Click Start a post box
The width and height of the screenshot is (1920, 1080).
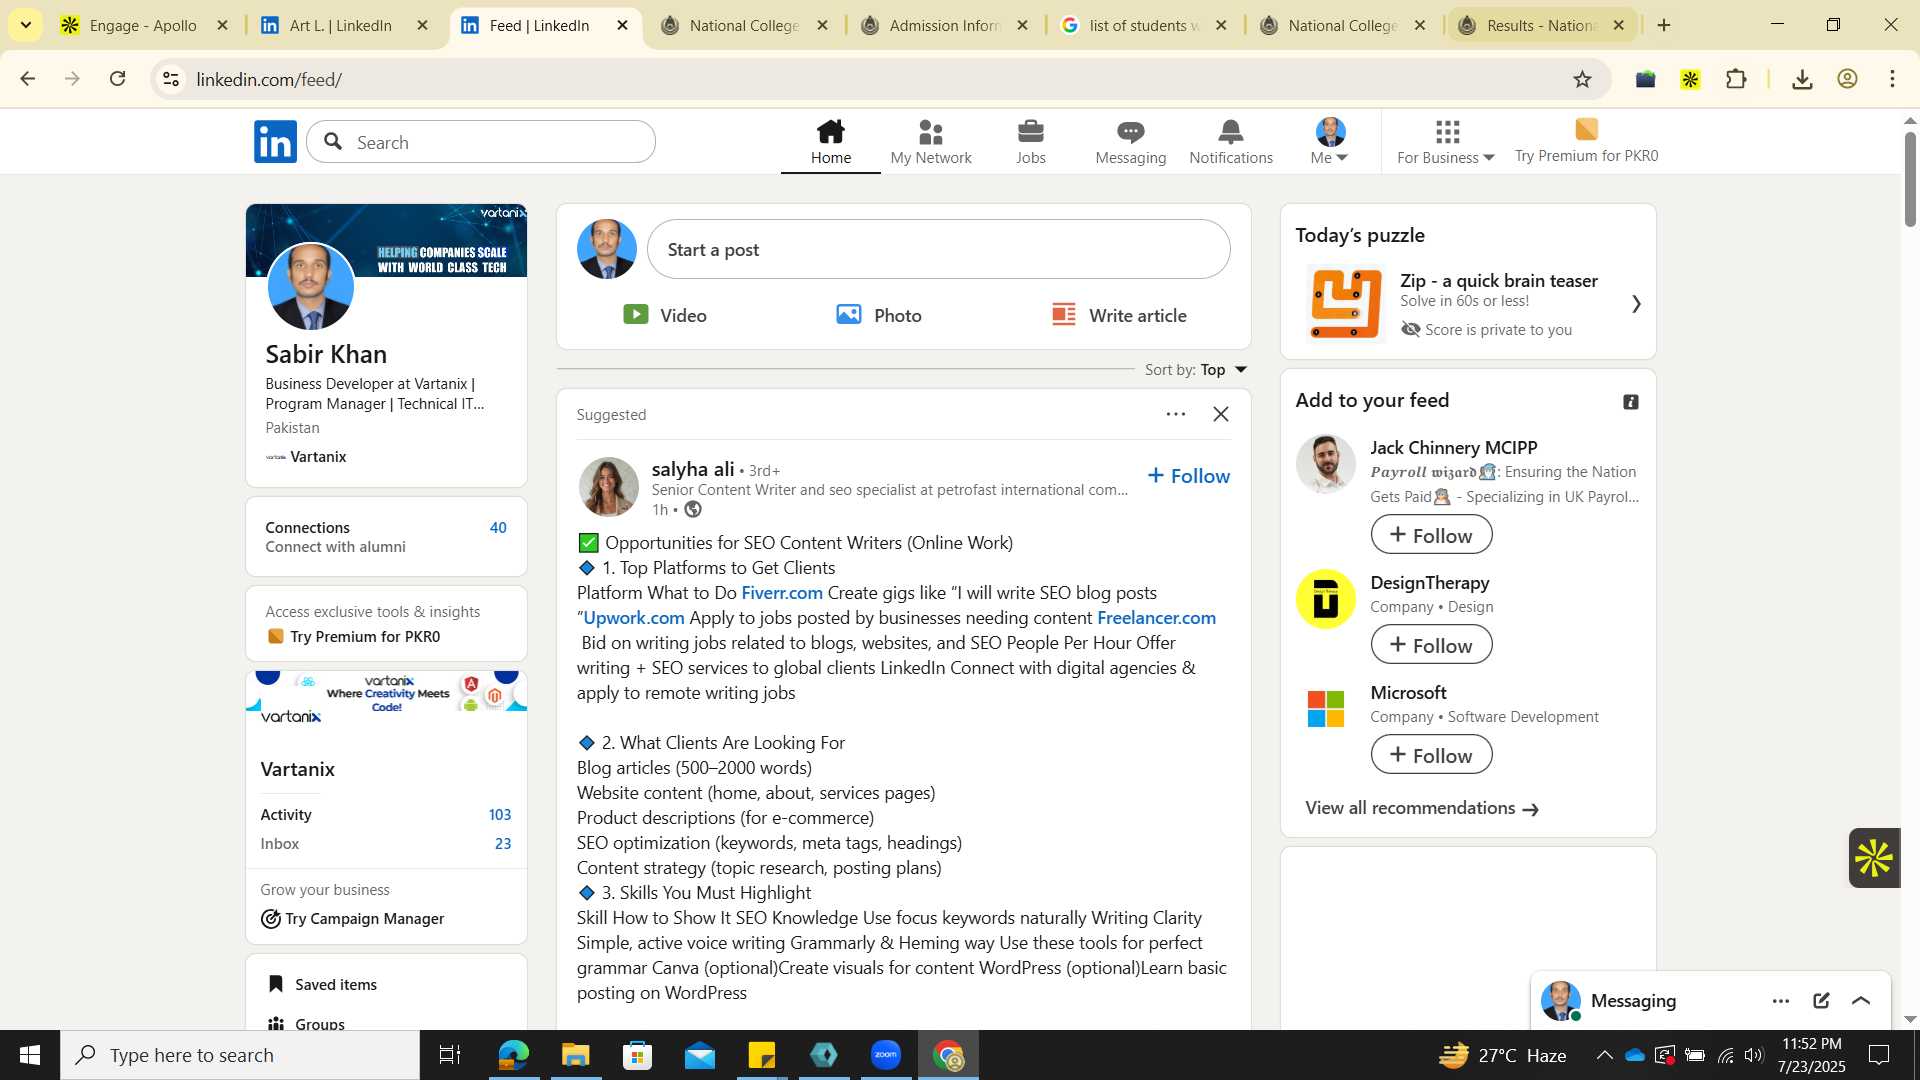coord(938,249)
